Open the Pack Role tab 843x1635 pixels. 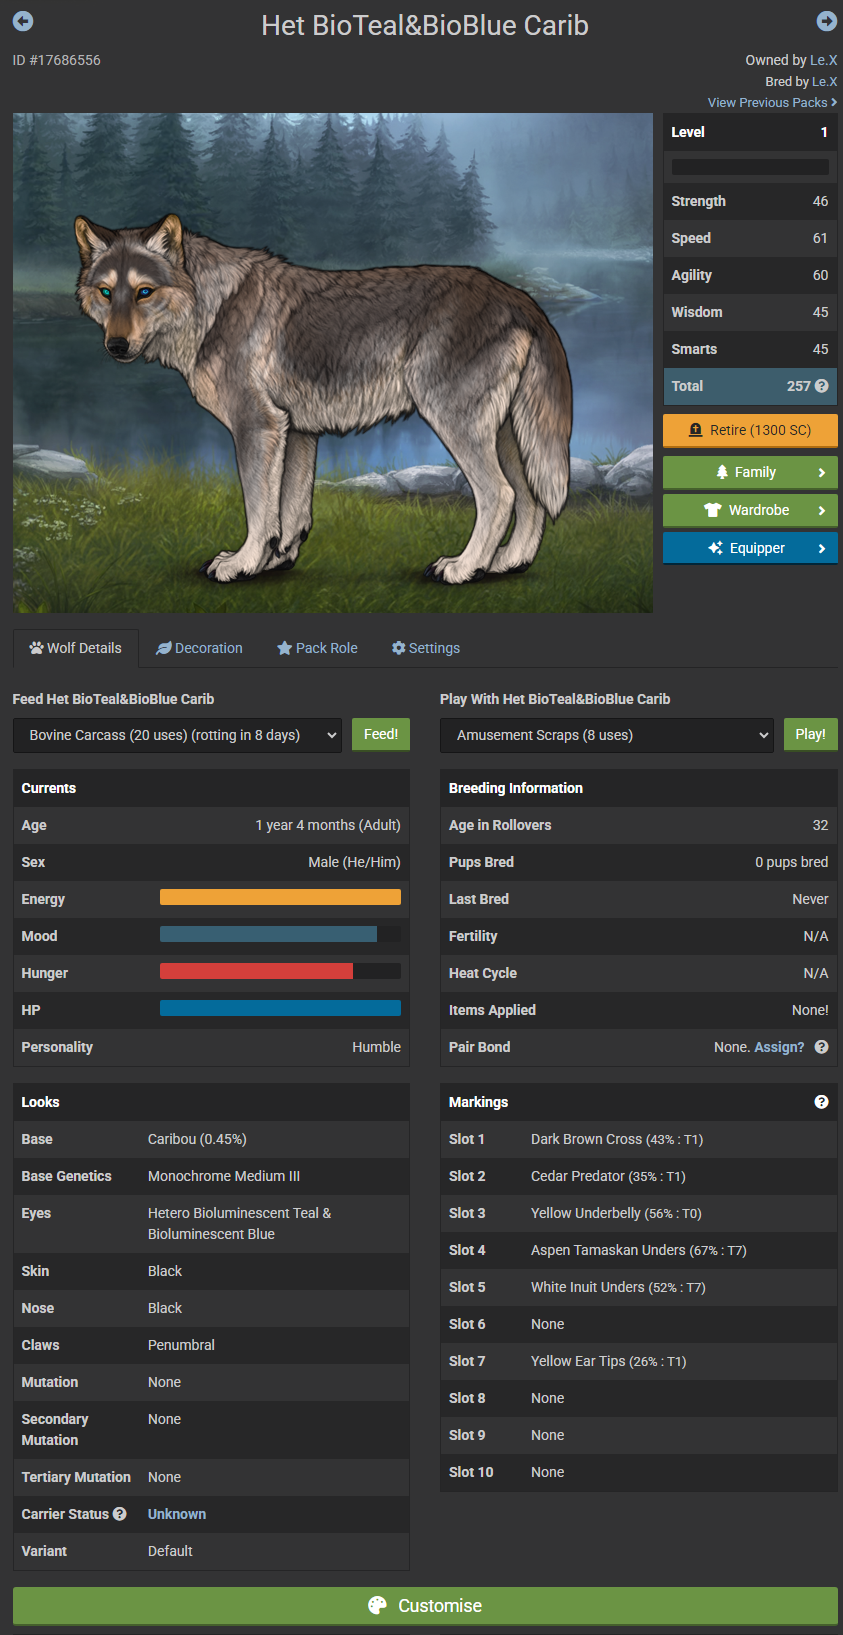click(317, 648)
